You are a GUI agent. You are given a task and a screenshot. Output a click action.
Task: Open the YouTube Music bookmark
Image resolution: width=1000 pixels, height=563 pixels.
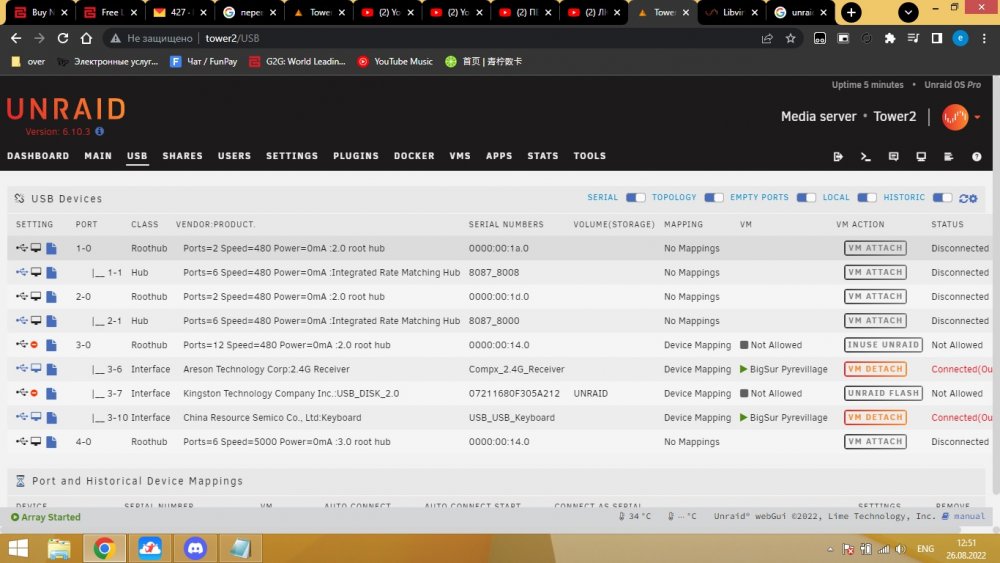395,62
